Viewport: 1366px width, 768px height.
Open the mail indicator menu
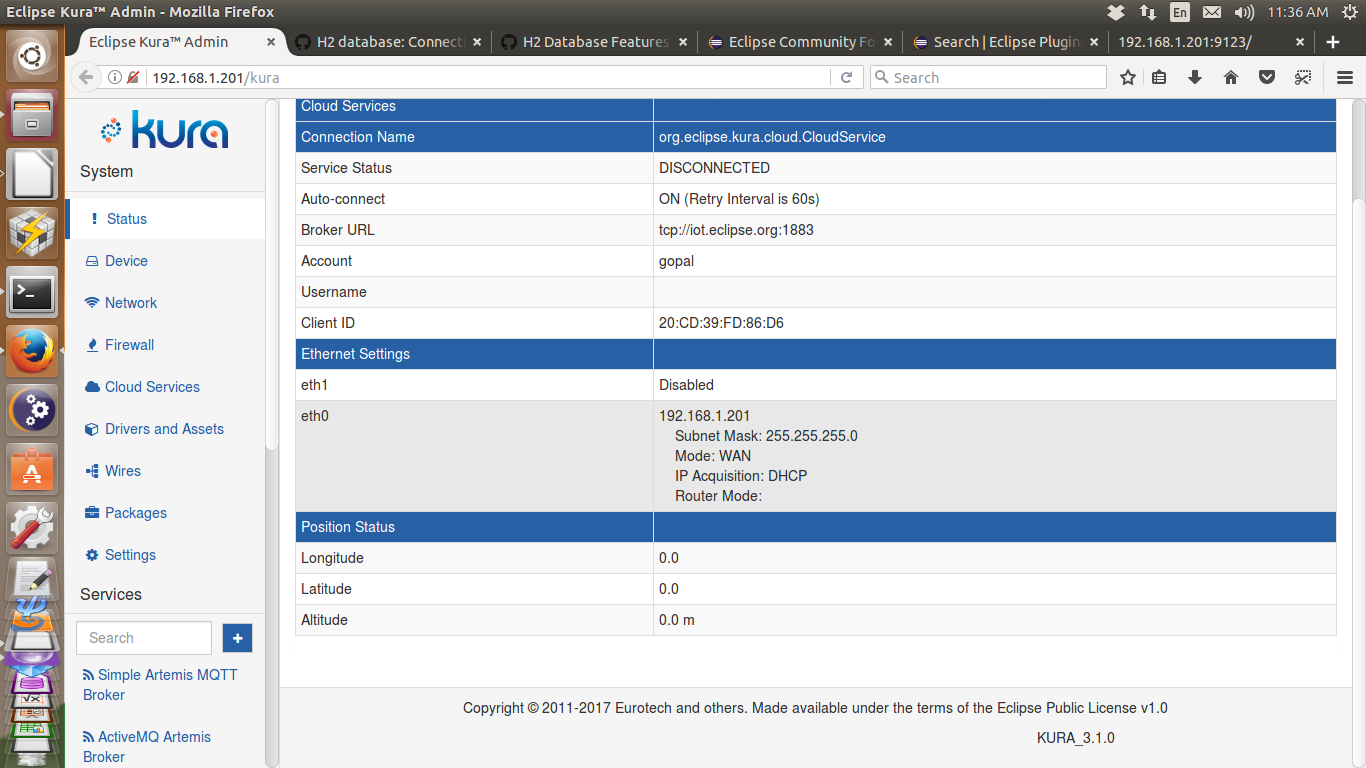tap(1212, 12)
